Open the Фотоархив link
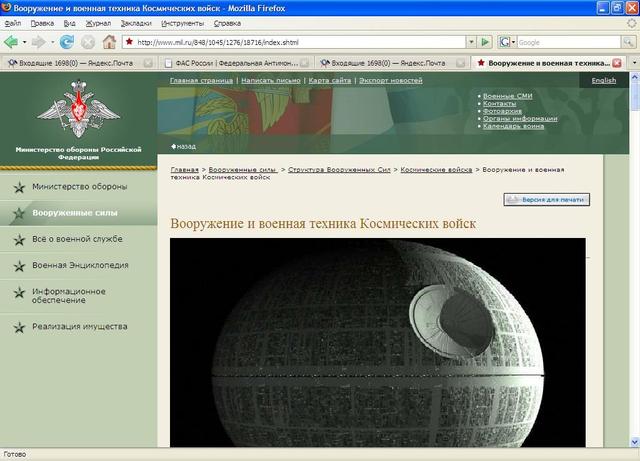640x461 pixels. tap(502, 111)
